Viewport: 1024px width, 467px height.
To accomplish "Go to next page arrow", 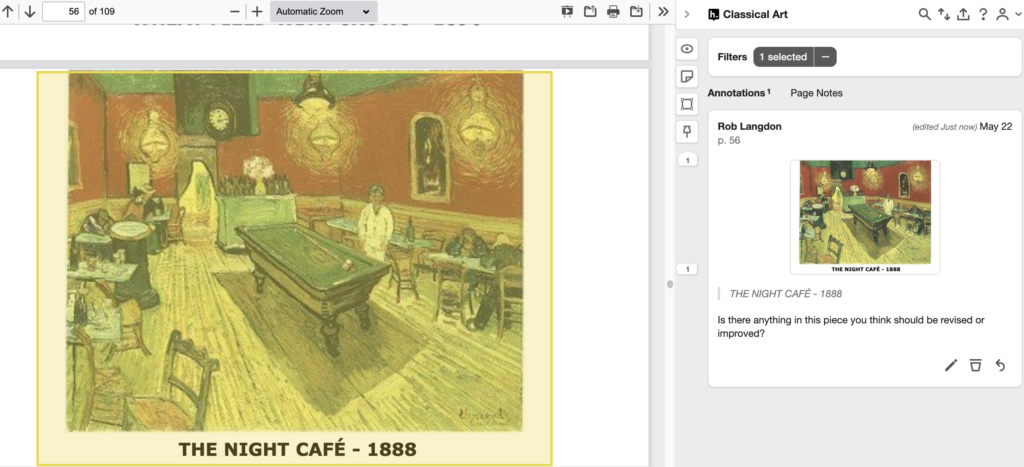I will pyautogui.click(x=29, y=12).
